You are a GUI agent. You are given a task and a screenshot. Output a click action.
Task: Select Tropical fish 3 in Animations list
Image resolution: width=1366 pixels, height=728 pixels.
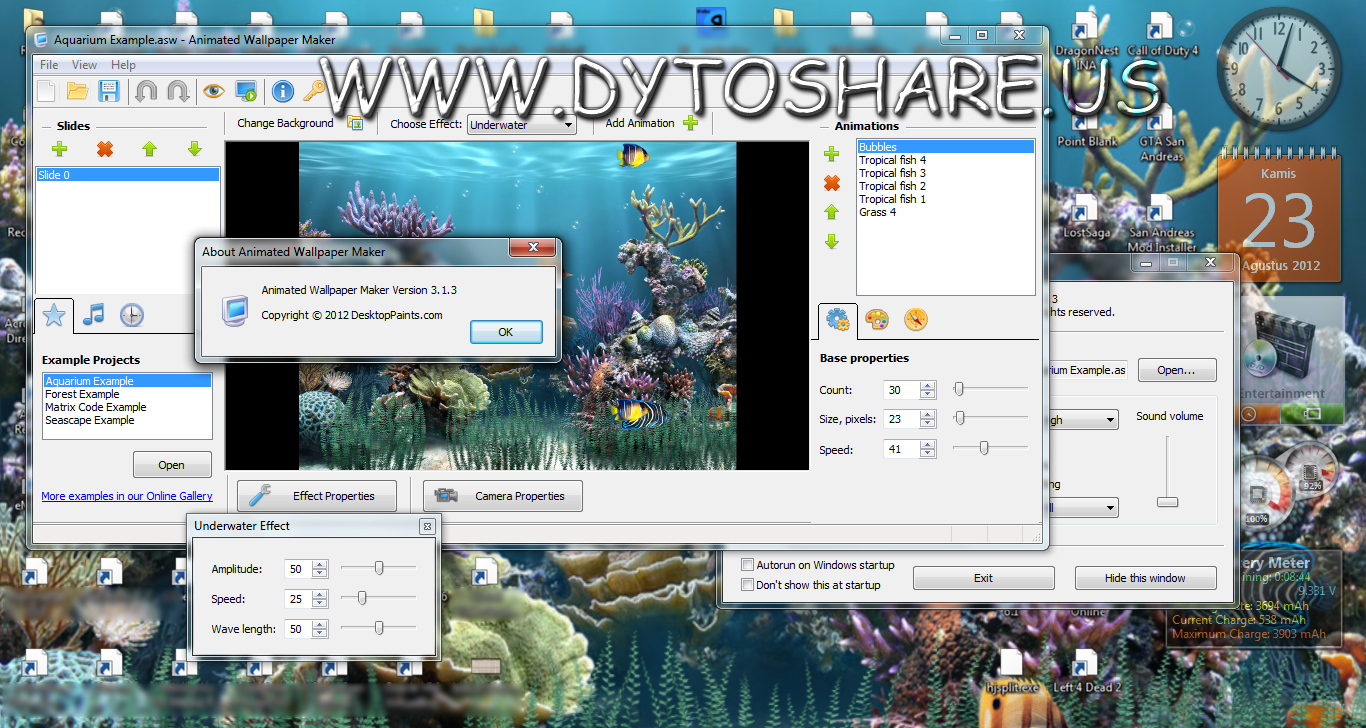click(892, 173)
